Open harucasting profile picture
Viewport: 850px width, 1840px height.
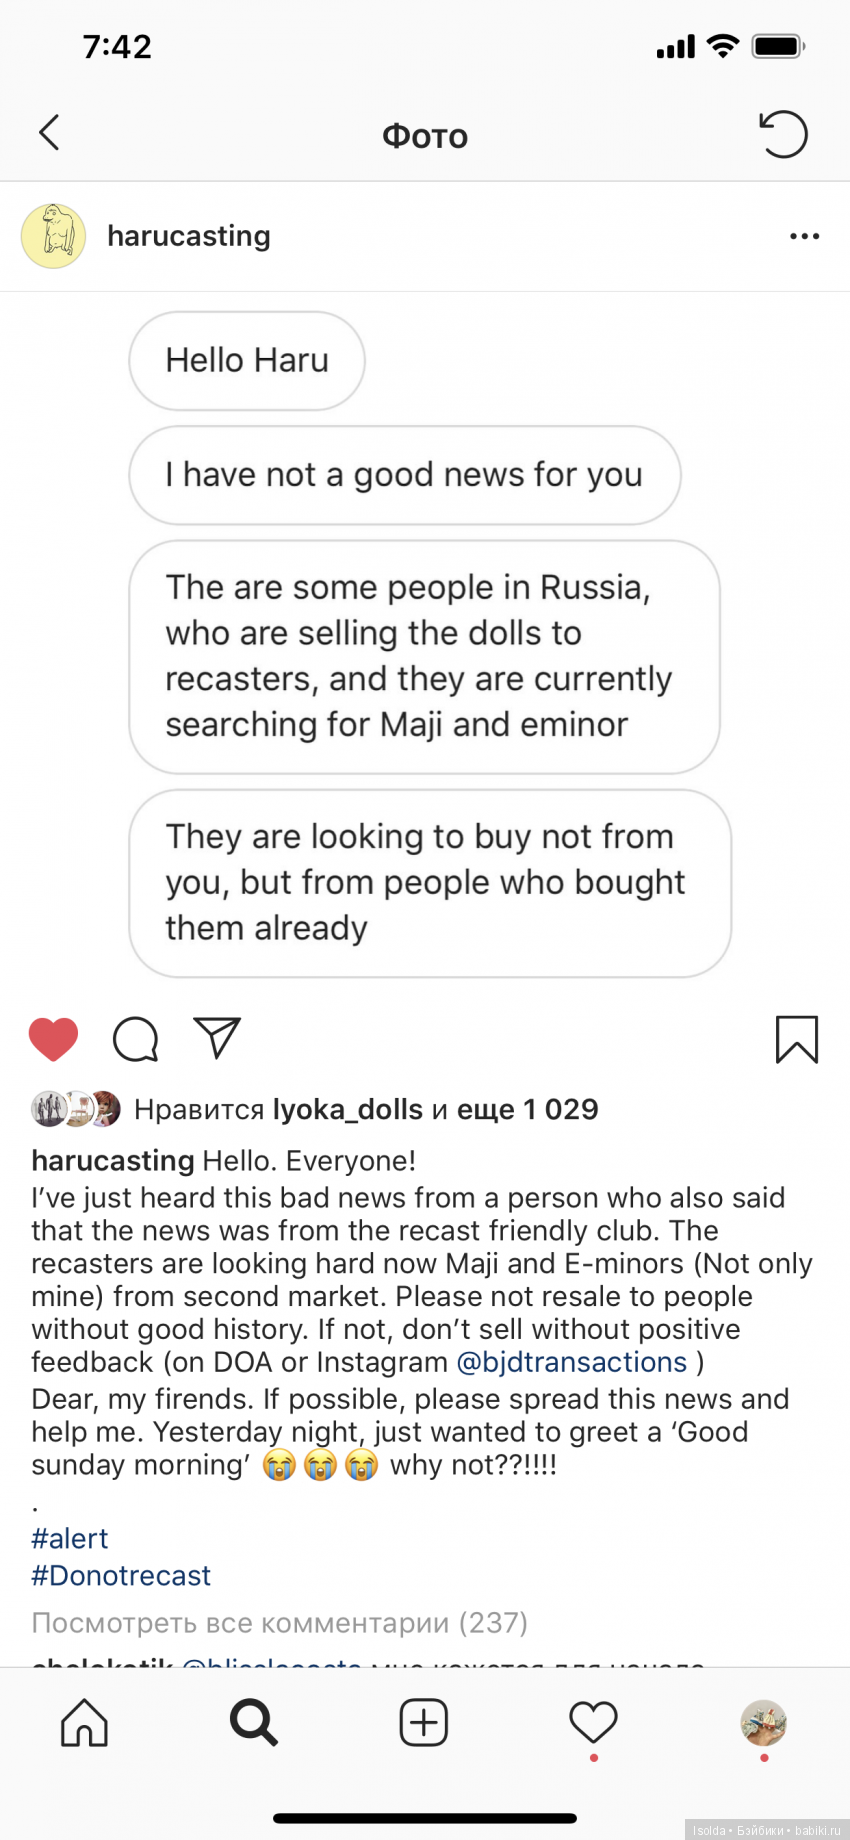[x=54, y=237]
